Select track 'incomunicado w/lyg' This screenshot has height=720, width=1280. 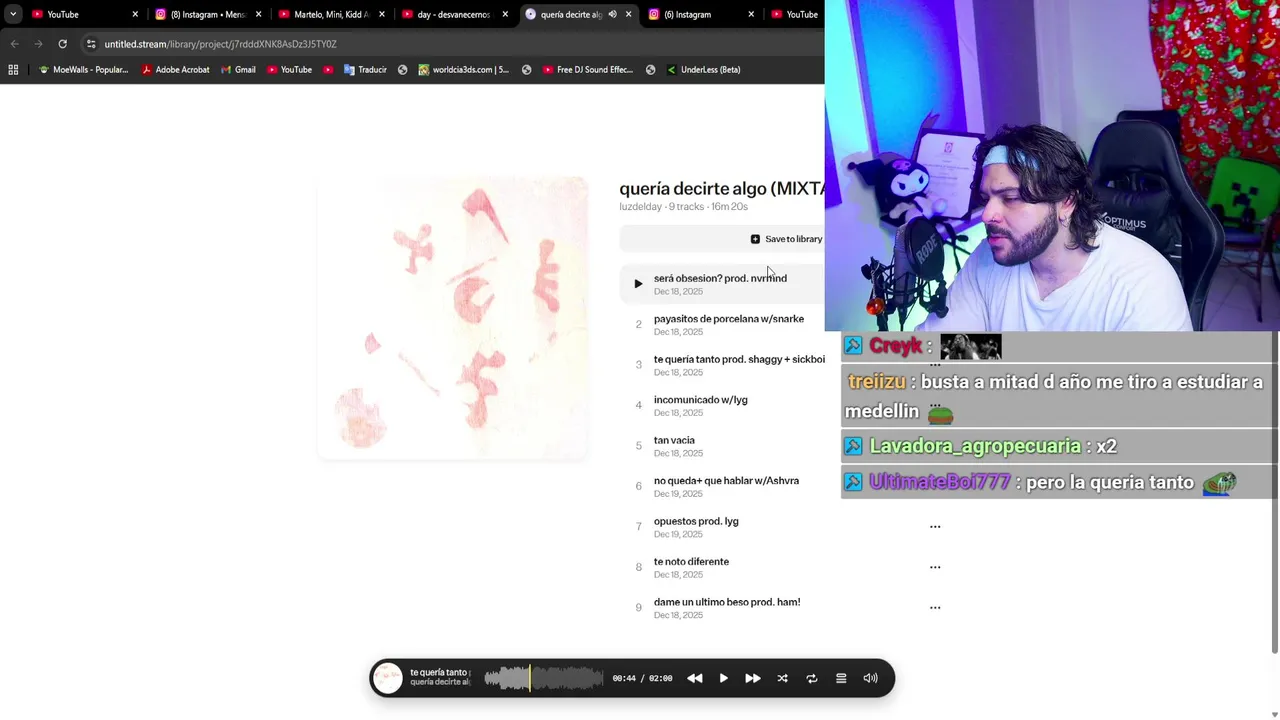pos(701,400)
